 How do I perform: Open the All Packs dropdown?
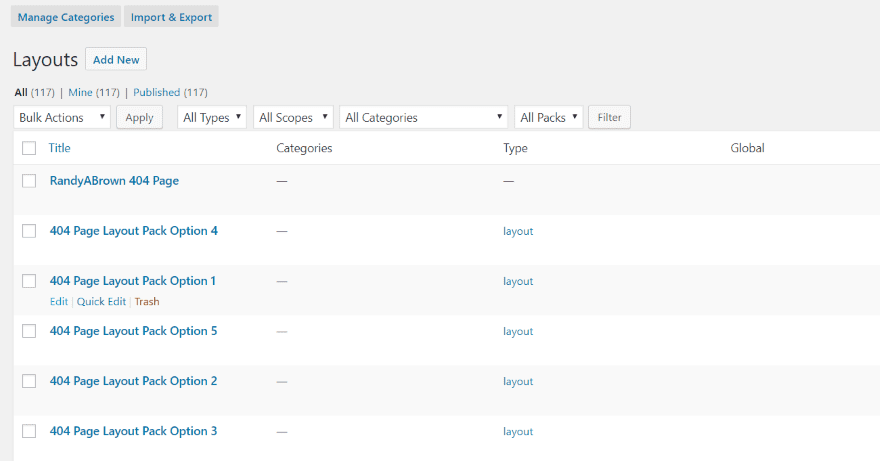click(549, 117)
